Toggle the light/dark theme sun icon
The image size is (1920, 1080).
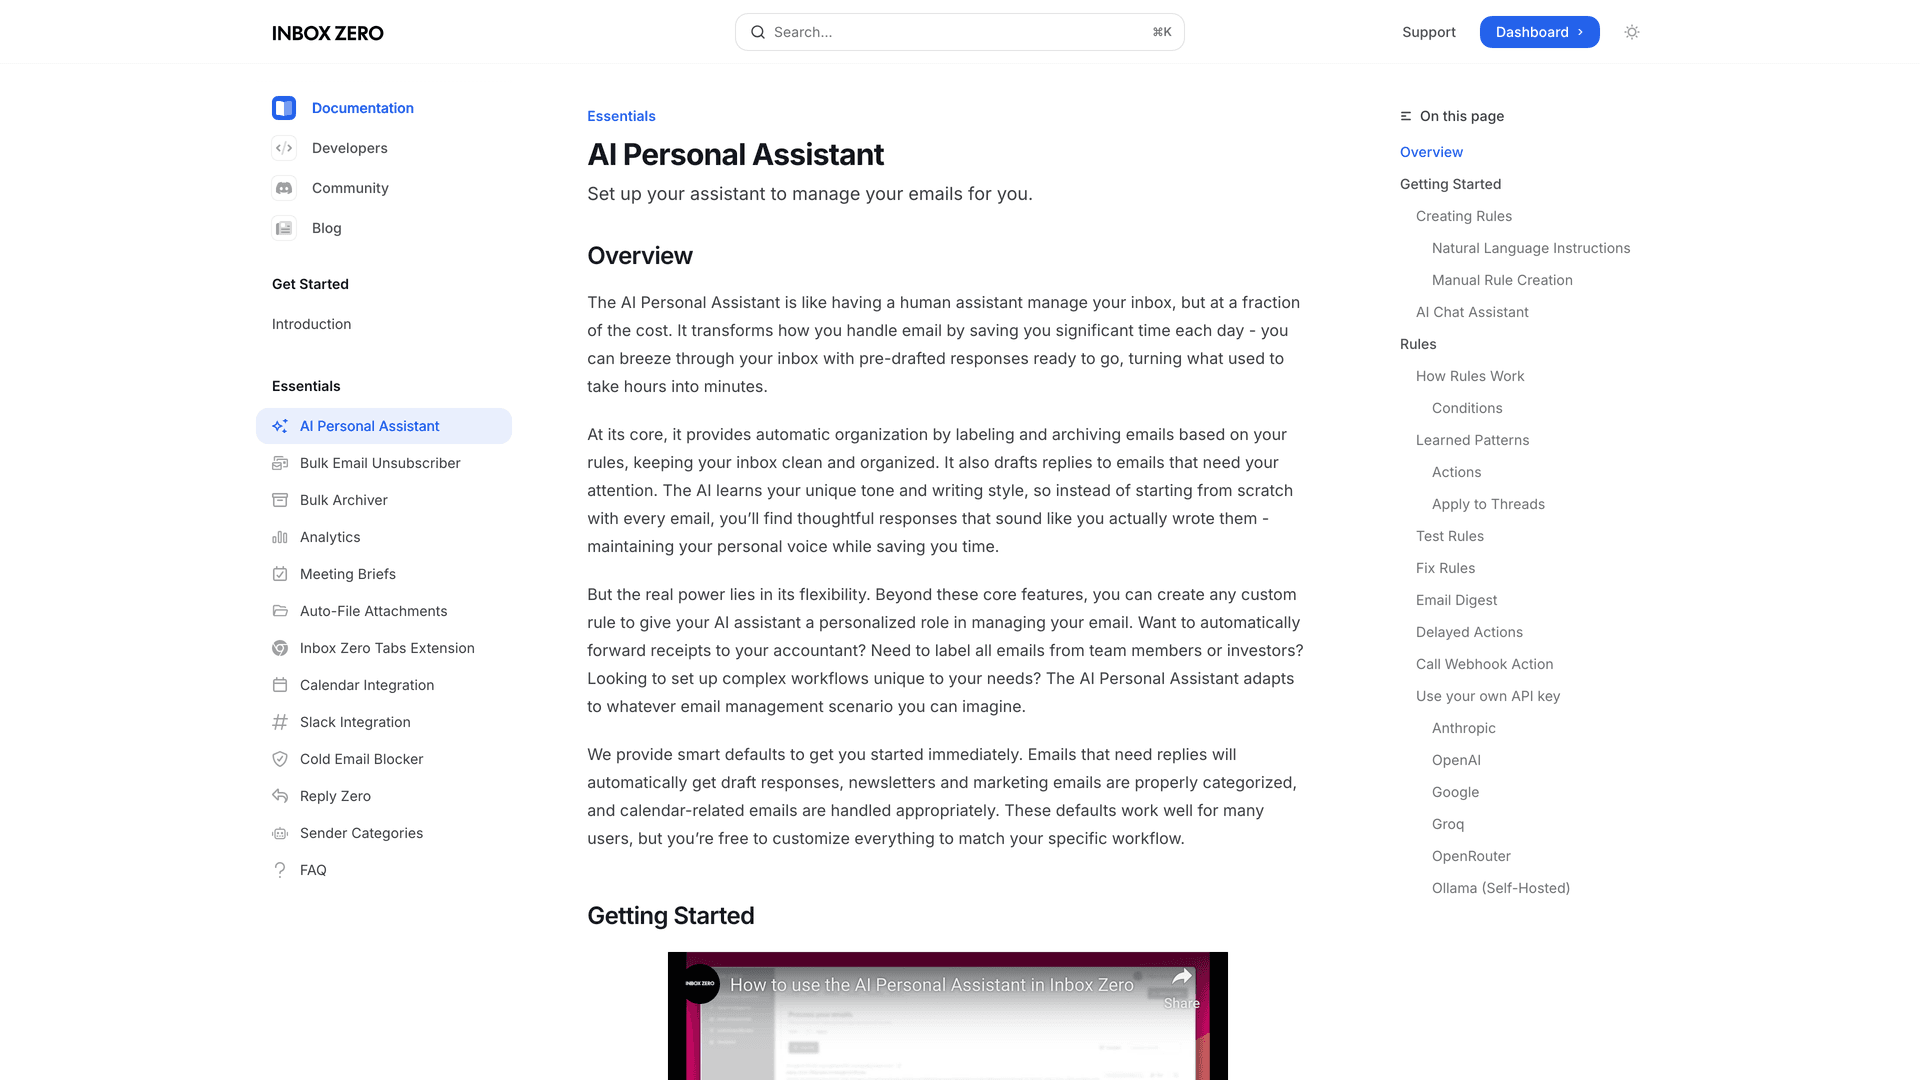click(x=1631, y=32)
